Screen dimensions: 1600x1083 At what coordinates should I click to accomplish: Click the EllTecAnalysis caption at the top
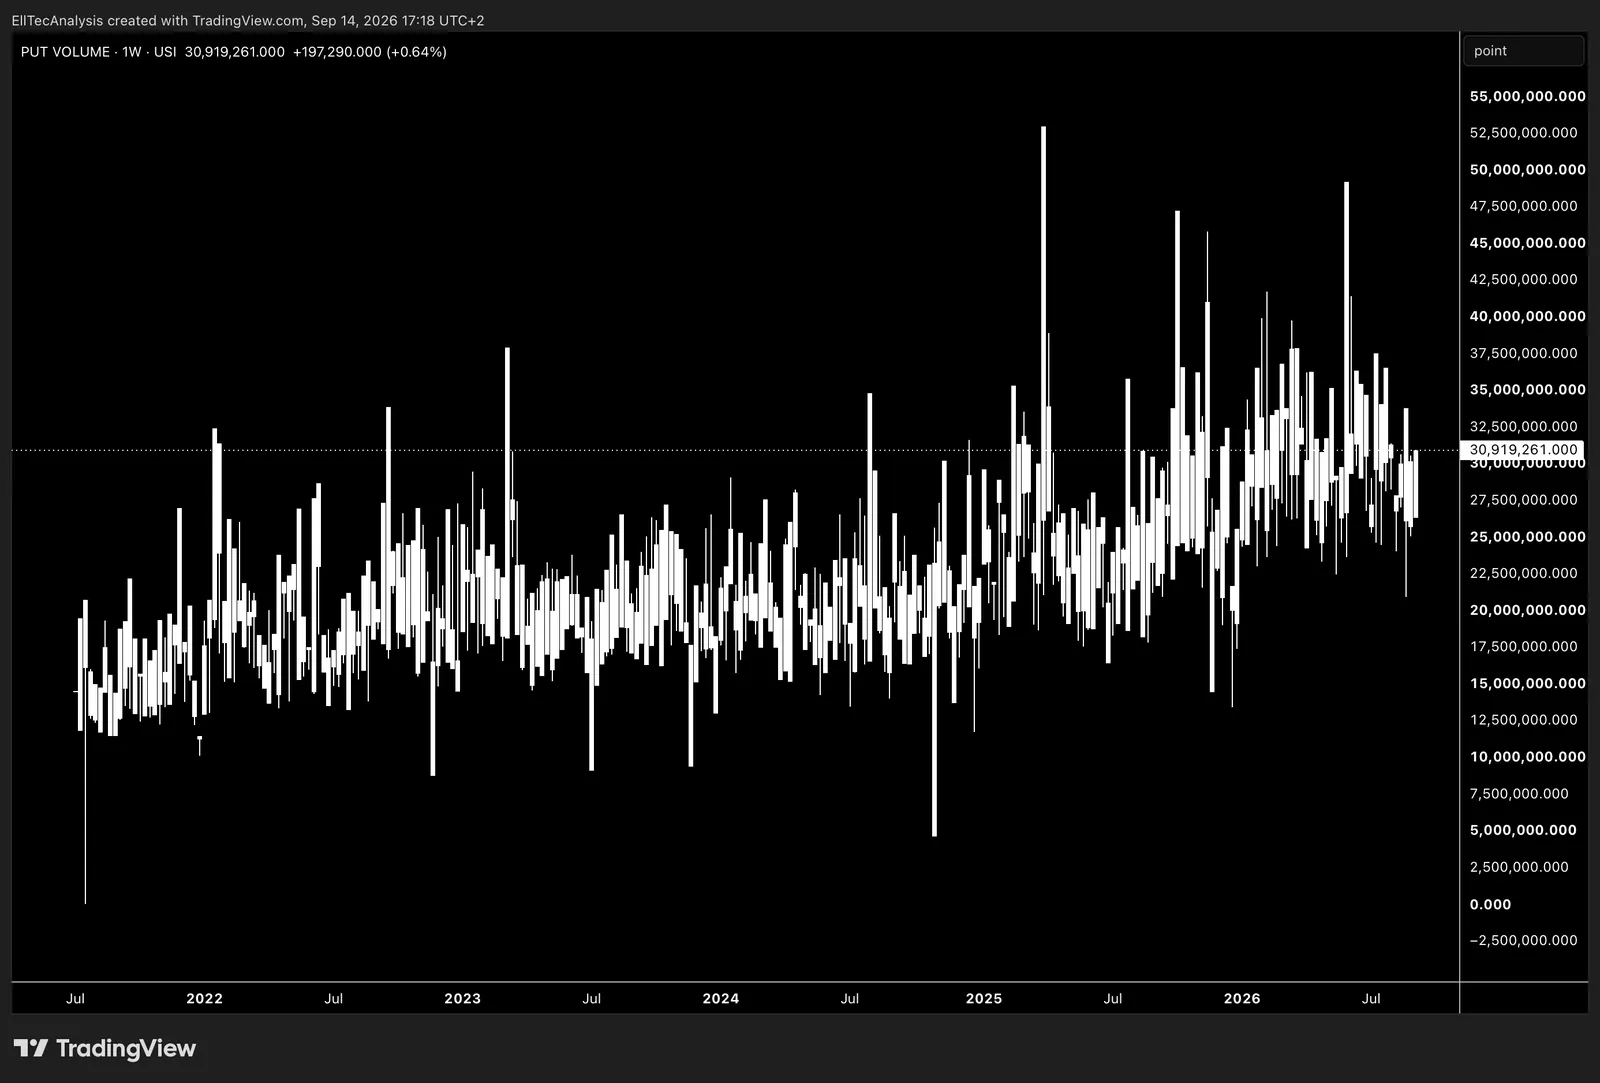[248, 20]
